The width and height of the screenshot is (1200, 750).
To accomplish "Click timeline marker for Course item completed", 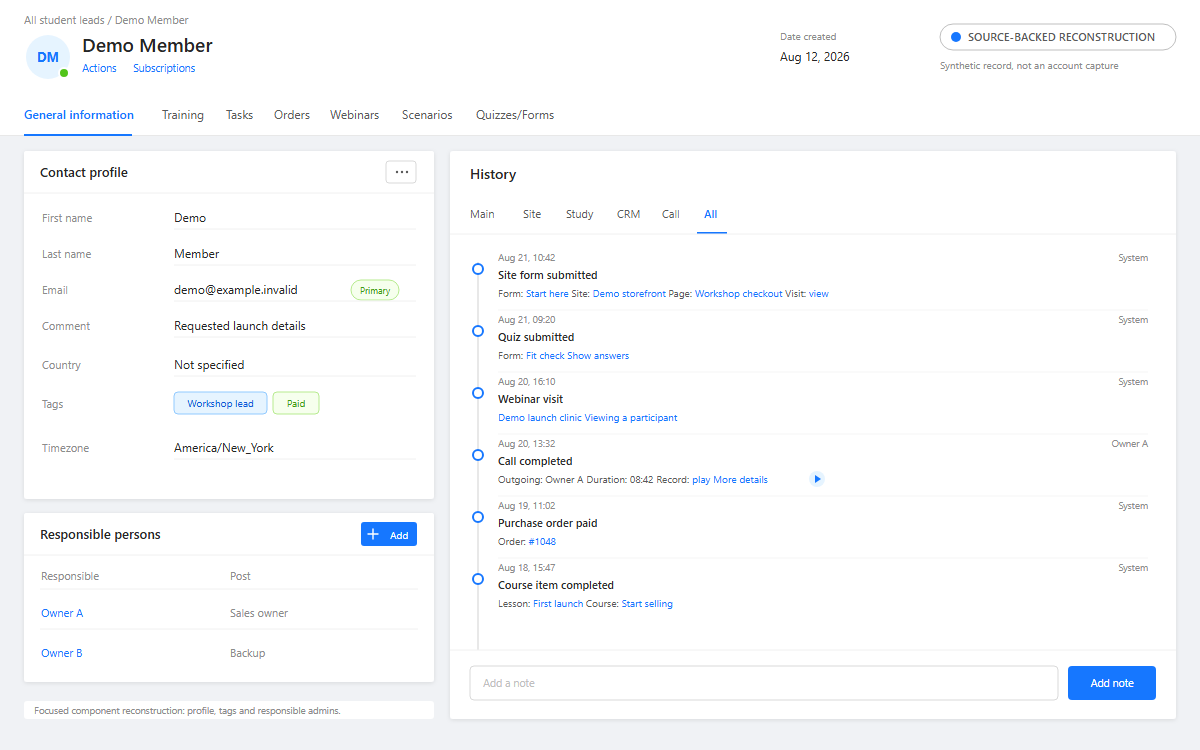I will pyautogui.click(x=478, y=579).
